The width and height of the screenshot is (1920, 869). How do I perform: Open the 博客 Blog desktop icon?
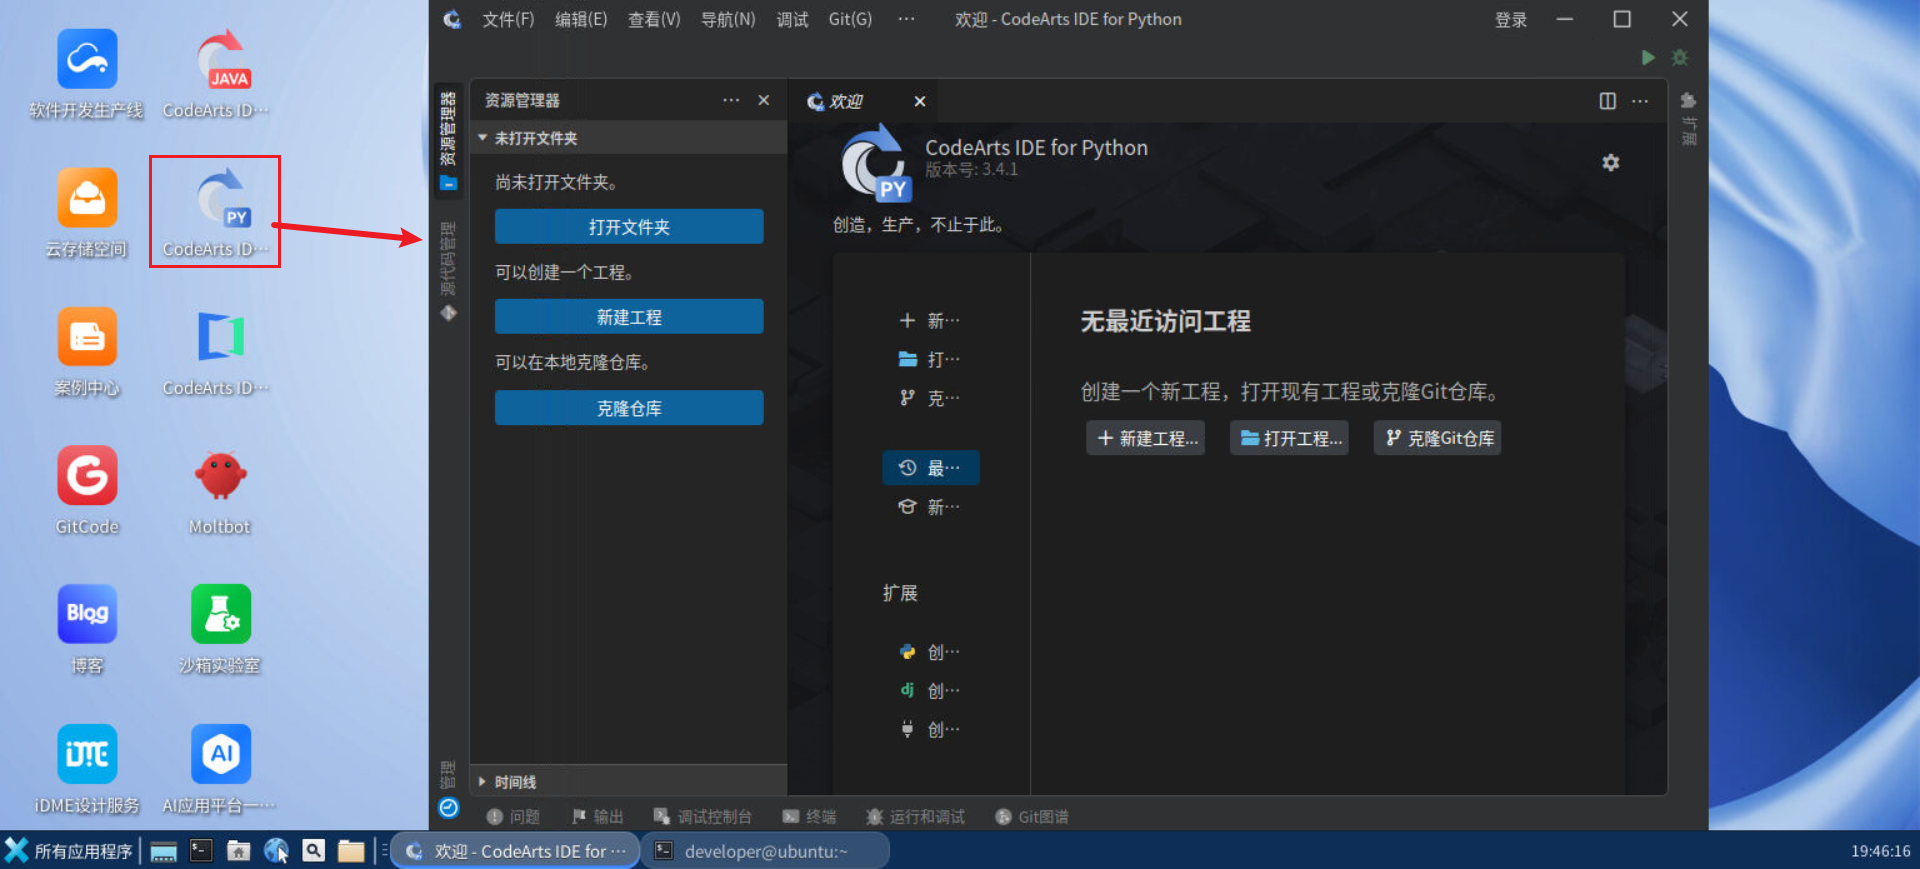pyautogui.click(x=87, y=630)
